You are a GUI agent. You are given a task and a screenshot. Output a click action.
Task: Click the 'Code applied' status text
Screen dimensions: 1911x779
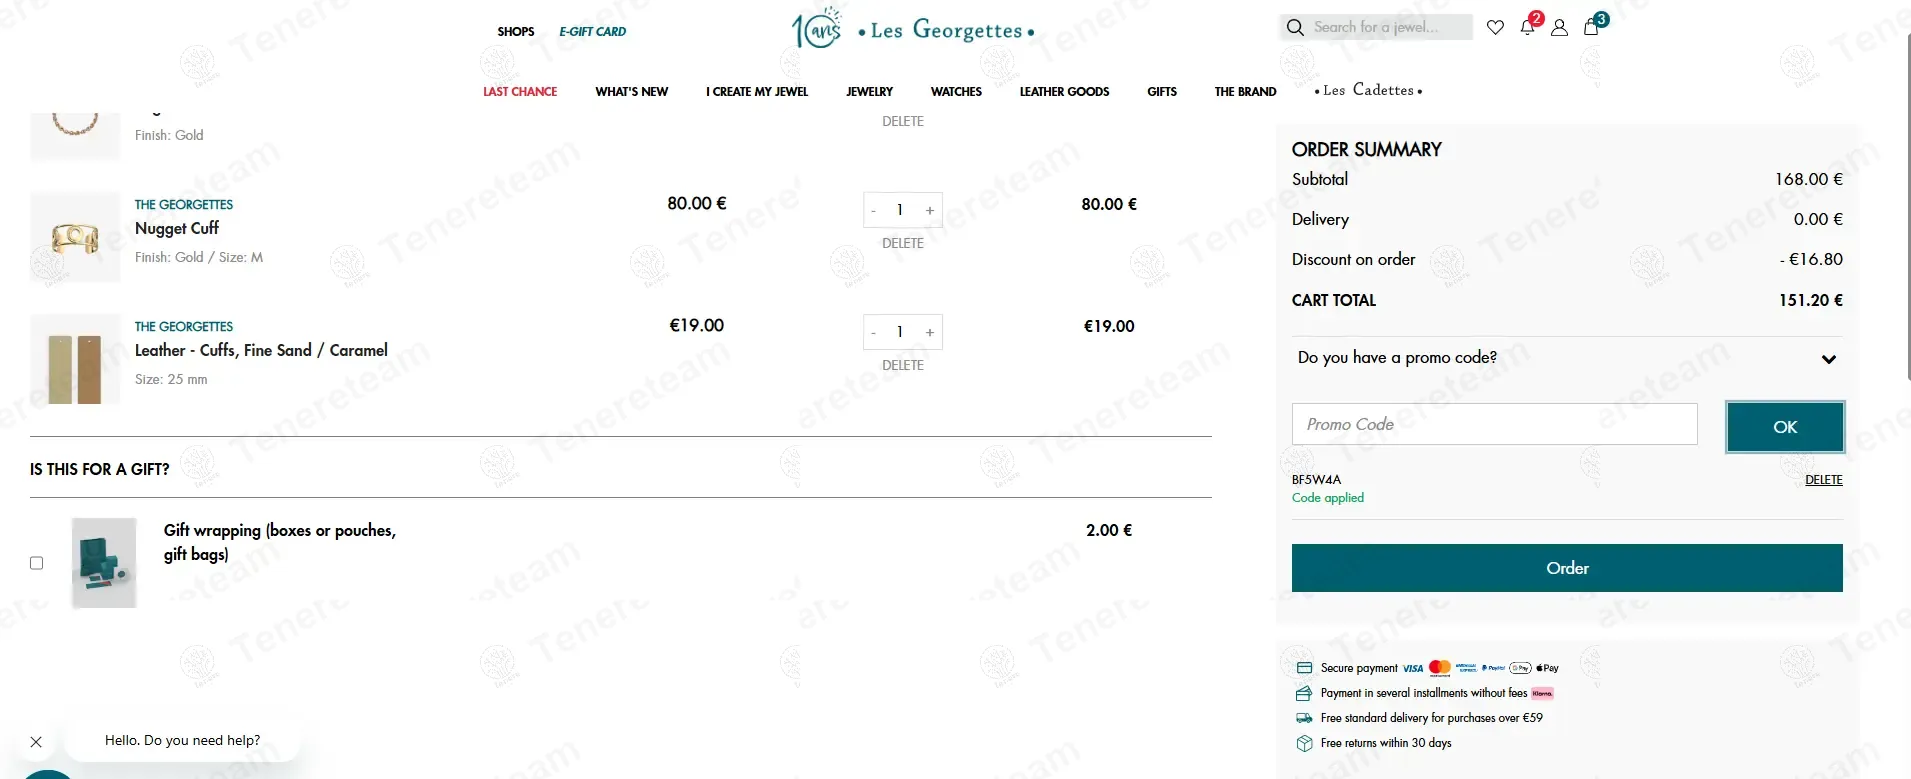click(x=1327, y=498)
